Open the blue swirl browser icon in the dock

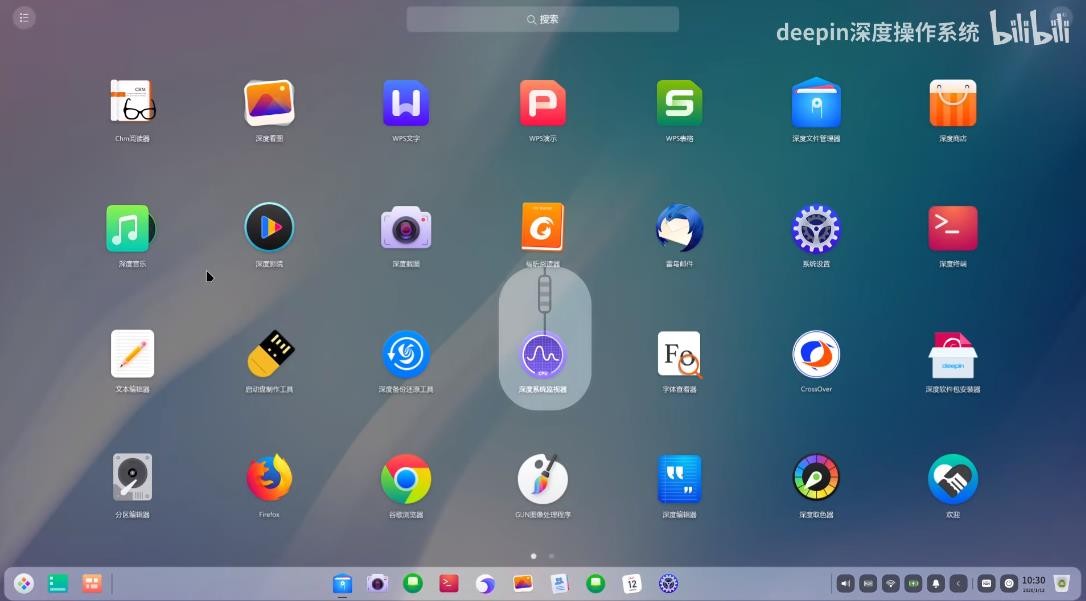point(486,584)
